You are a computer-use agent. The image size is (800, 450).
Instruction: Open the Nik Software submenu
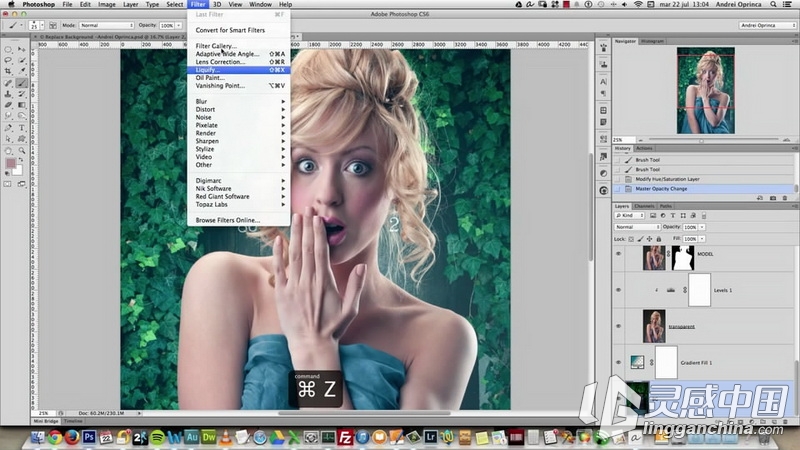click(239, 189)
